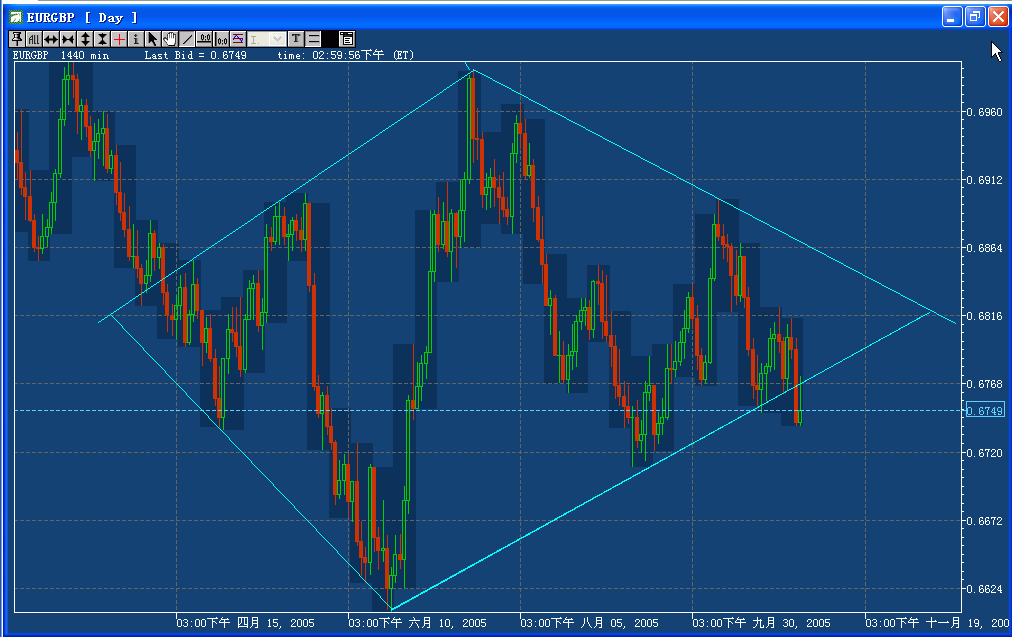Click the All data view button

34,39
